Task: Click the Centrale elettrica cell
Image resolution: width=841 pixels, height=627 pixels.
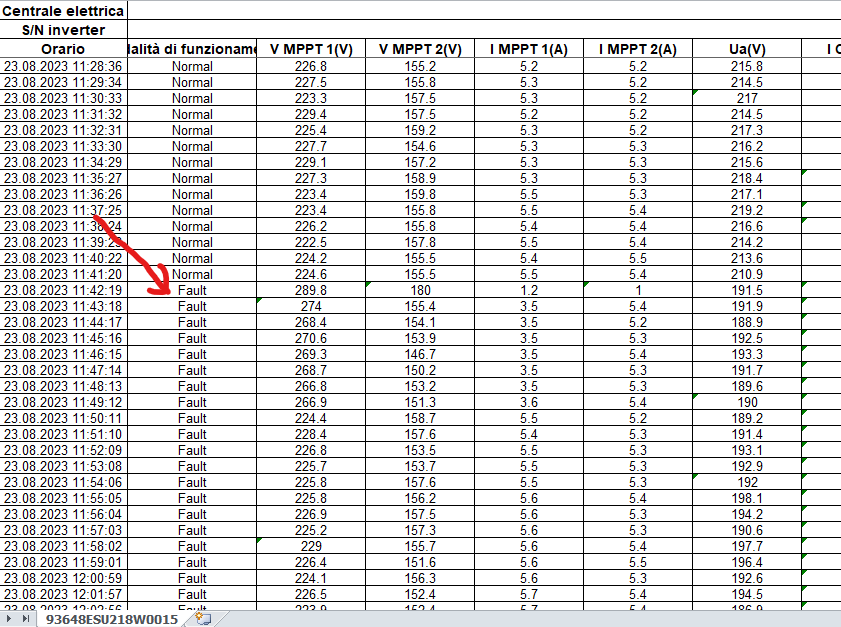Action: pos(63,11)
